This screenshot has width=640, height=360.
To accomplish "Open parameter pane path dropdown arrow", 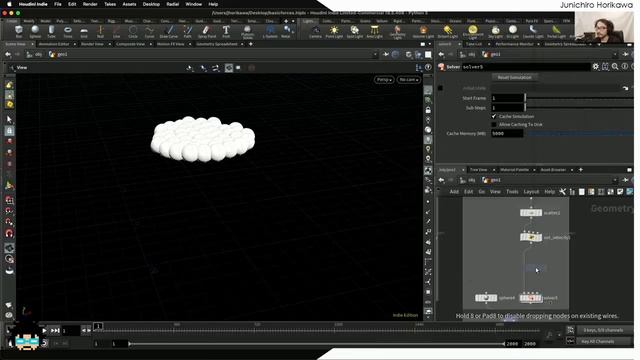I will [x=615, y=54].
